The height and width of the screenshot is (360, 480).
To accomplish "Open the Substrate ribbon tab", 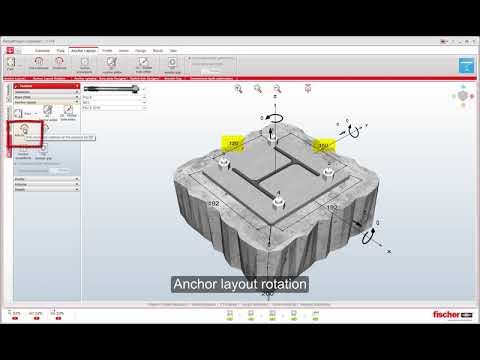I will point(42,51).
